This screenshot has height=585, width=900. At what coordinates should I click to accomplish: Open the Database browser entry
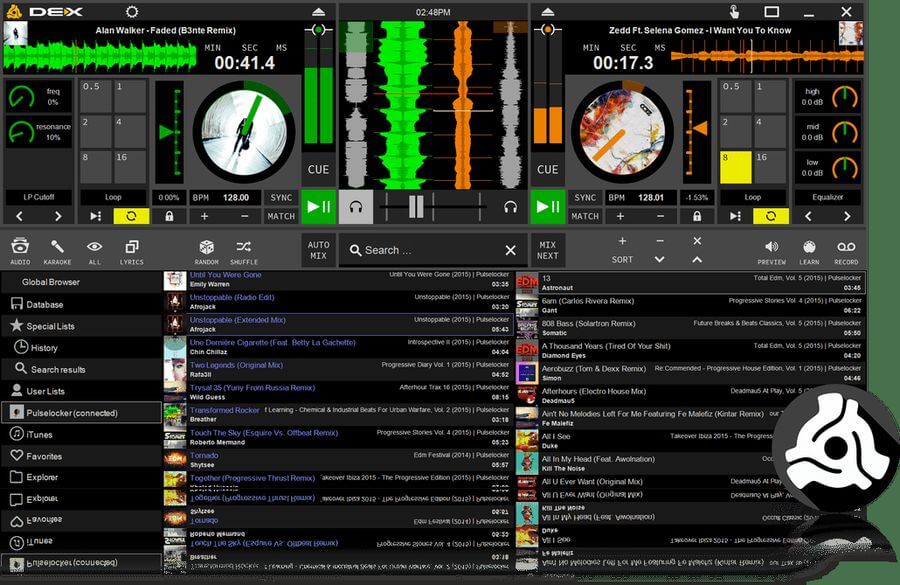click(82, 304)
